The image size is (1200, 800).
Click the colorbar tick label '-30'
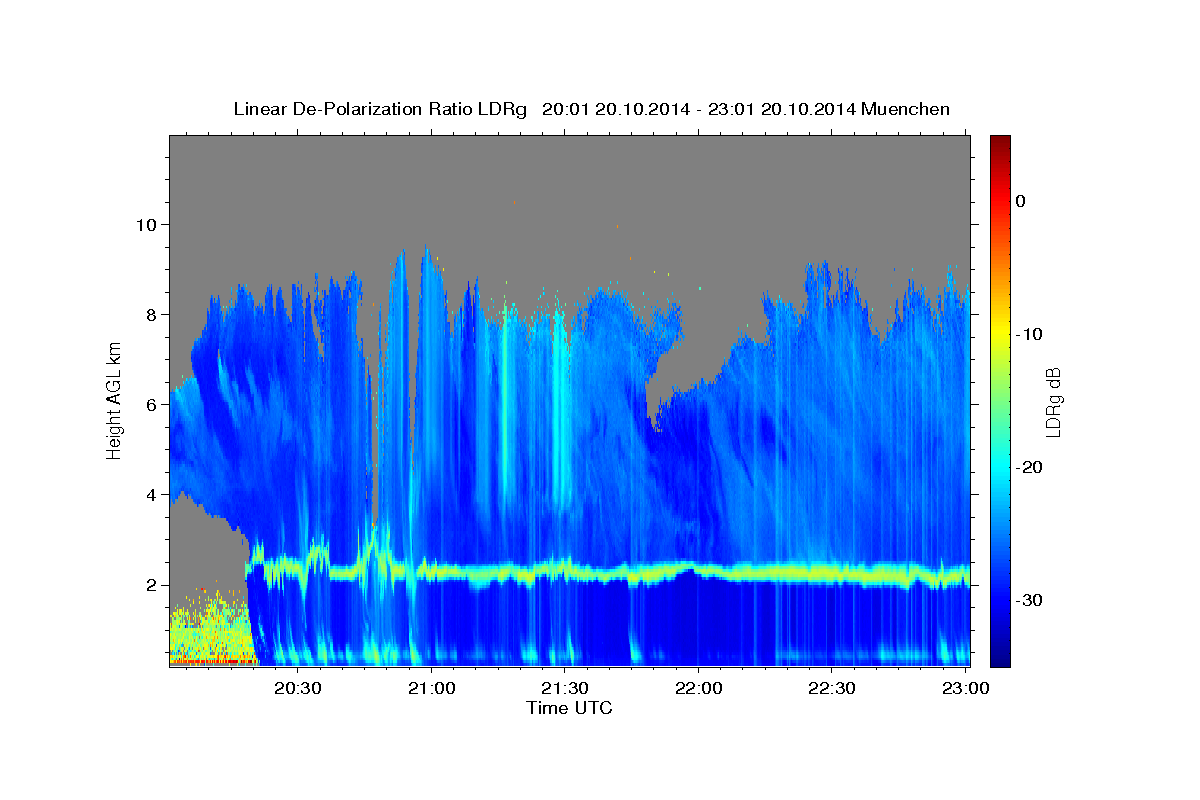click(1030, 600)
